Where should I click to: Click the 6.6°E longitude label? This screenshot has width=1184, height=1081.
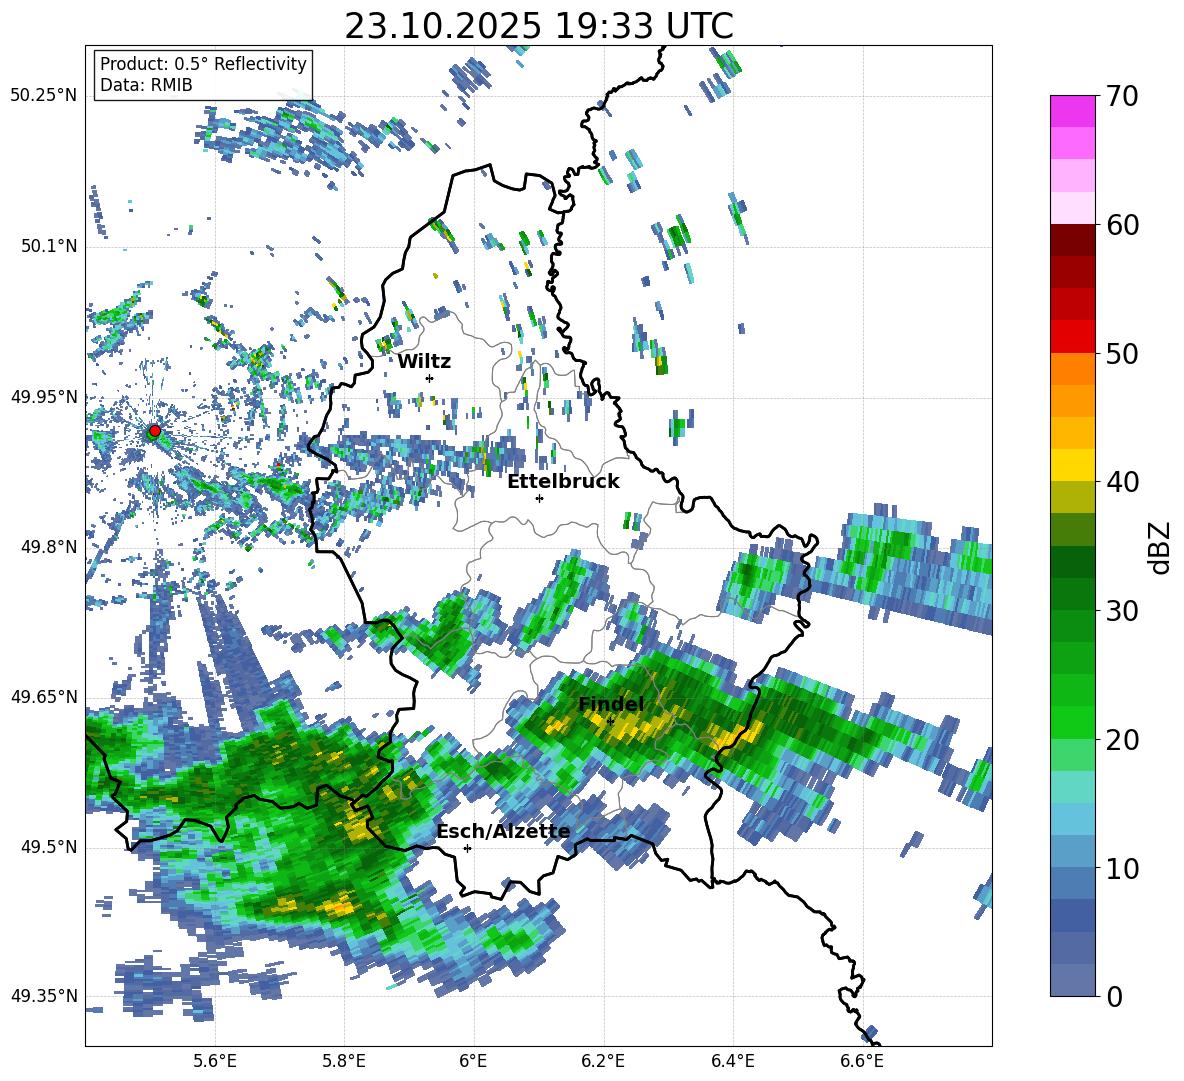(862, 1061)
